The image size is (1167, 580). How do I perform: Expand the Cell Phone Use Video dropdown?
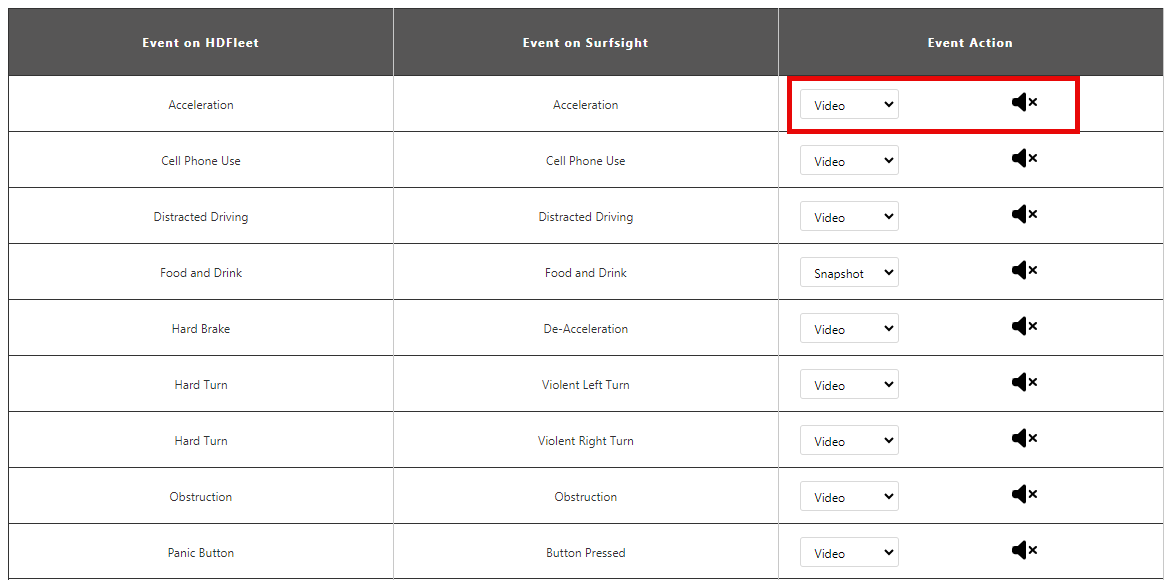pyautogui.click(x=849, y=160)
